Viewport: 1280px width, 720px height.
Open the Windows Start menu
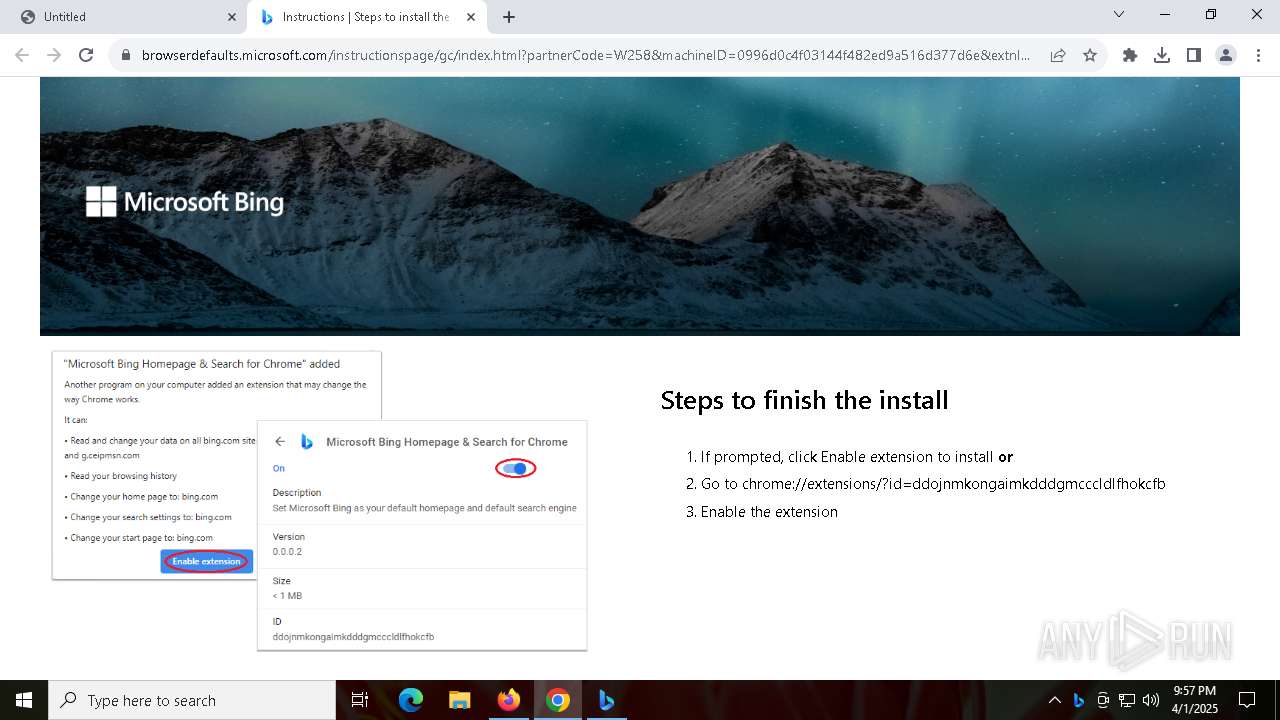(x=24, y=700)
